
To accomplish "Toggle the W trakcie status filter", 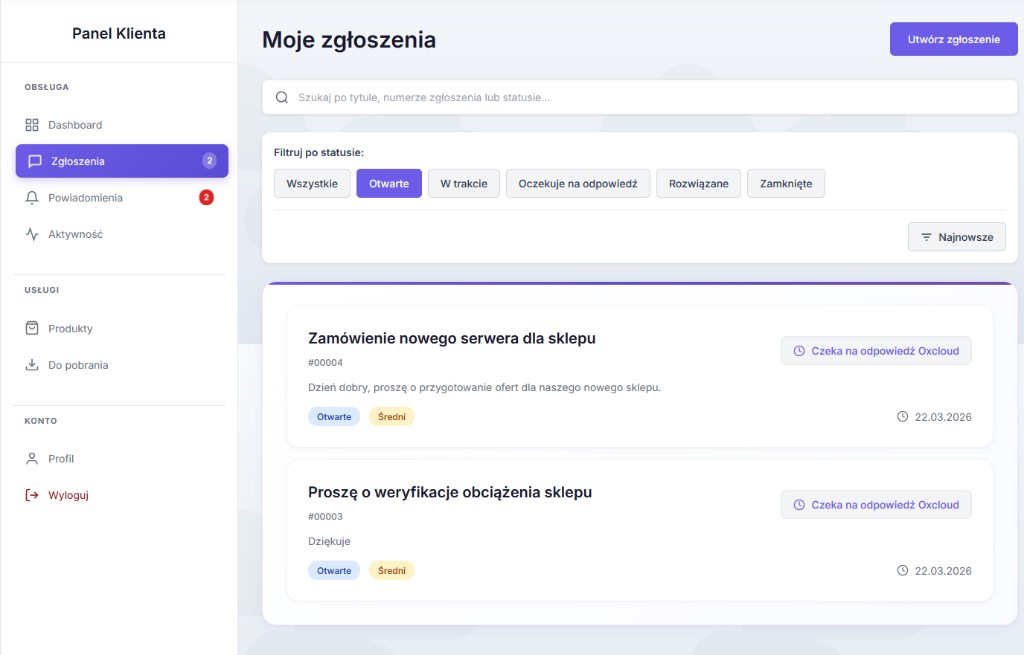I will pyautogui.click(x=463, y=183).
